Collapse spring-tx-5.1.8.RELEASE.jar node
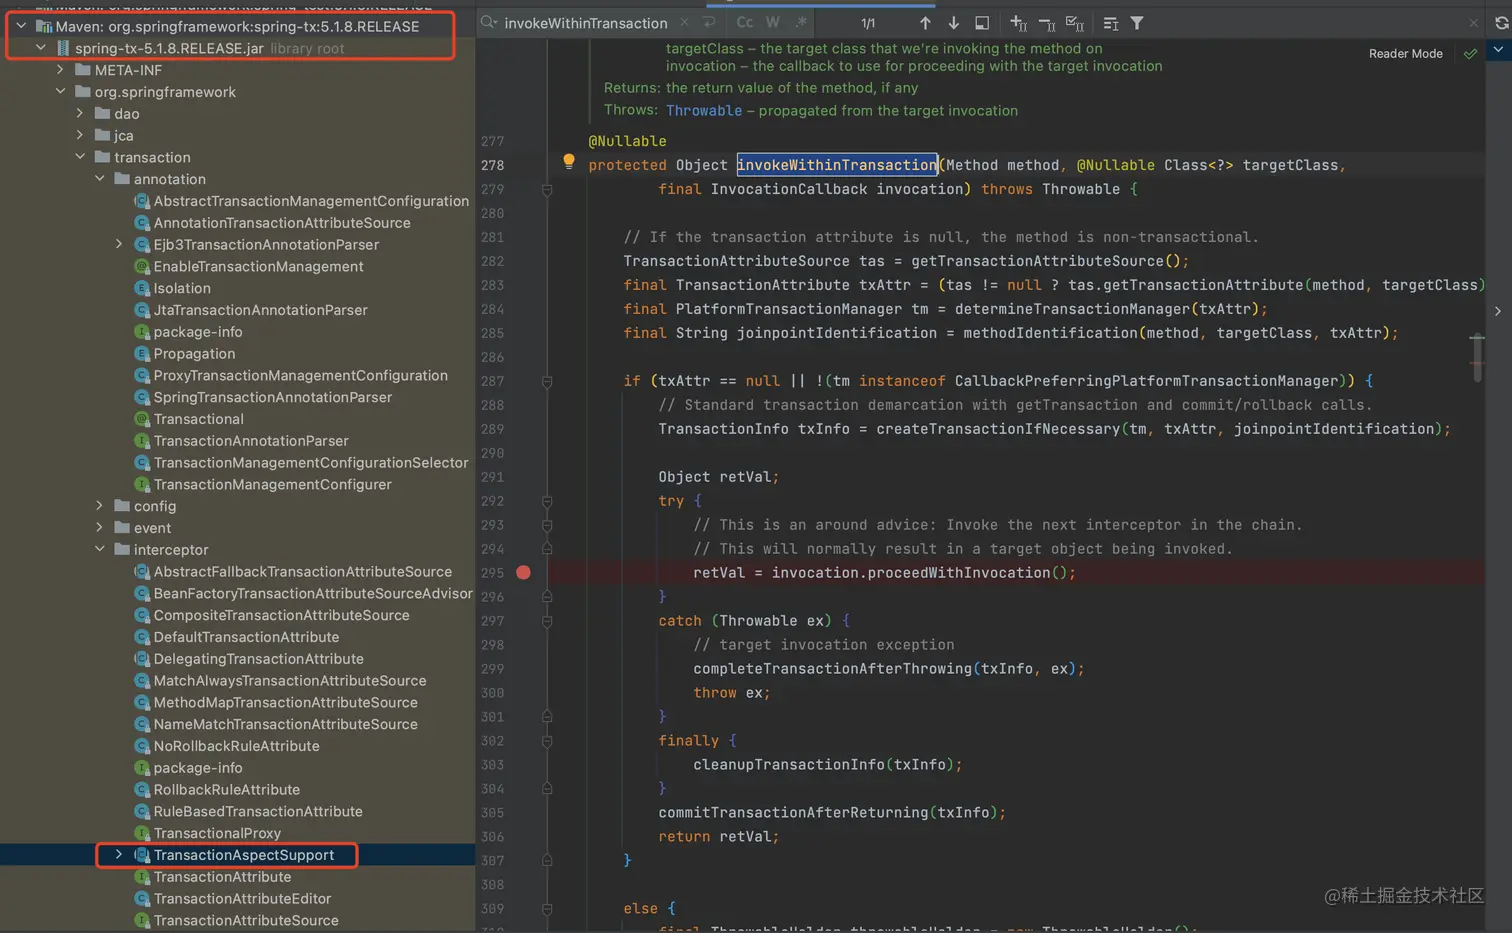The height and width of the screenshot is (933, 1512). pyautogui.click(x=41, y=48)
